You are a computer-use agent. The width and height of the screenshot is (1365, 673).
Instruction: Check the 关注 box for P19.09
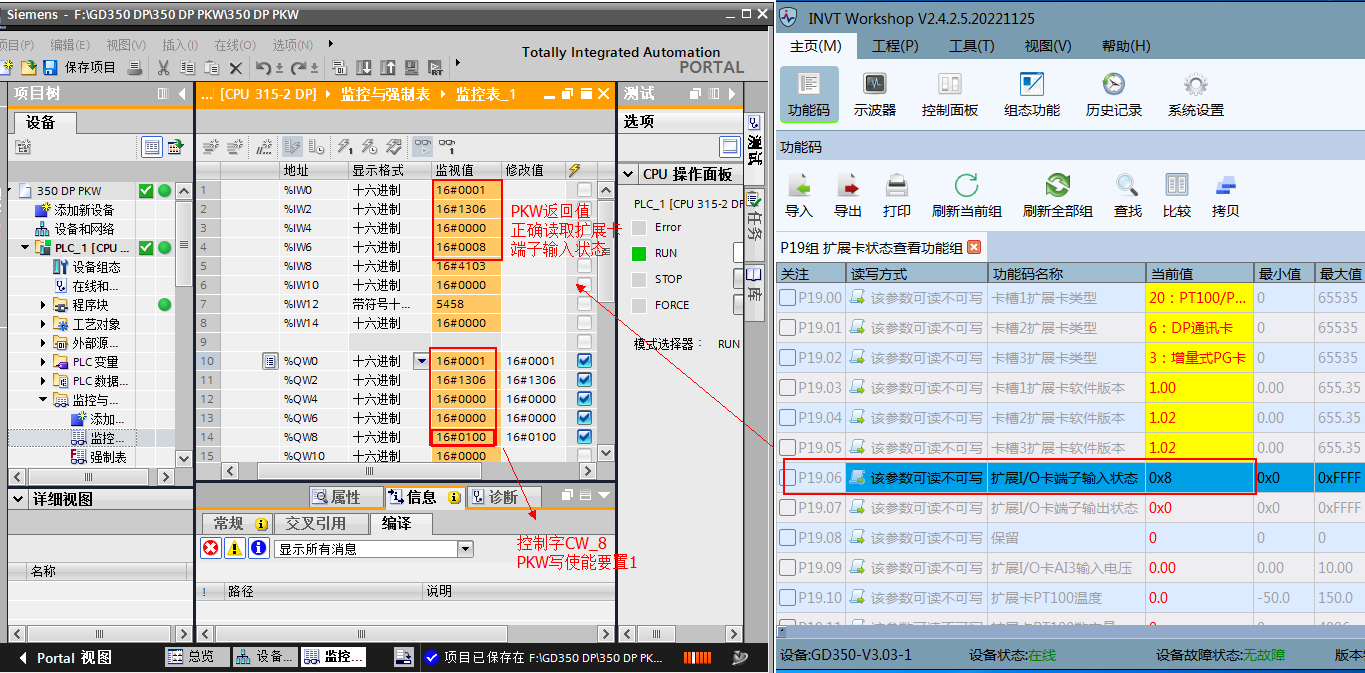point(787,567)
